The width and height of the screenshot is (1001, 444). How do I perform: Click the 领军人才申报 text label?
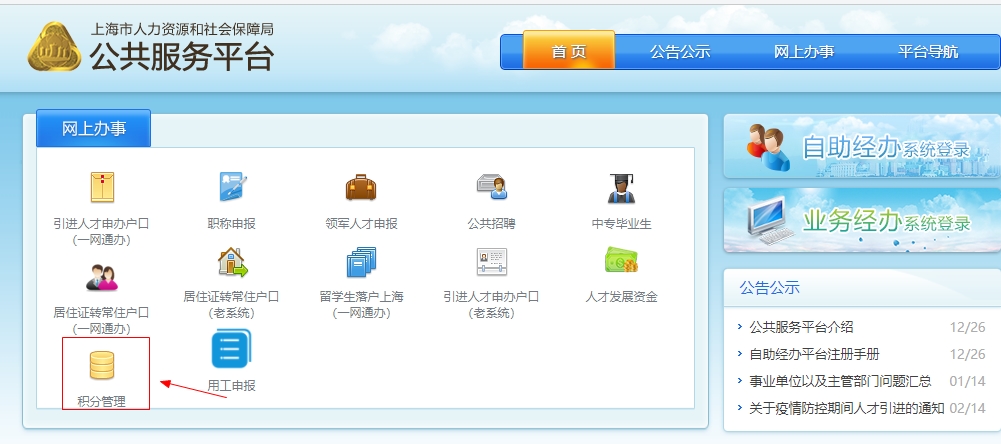point(361,224)
